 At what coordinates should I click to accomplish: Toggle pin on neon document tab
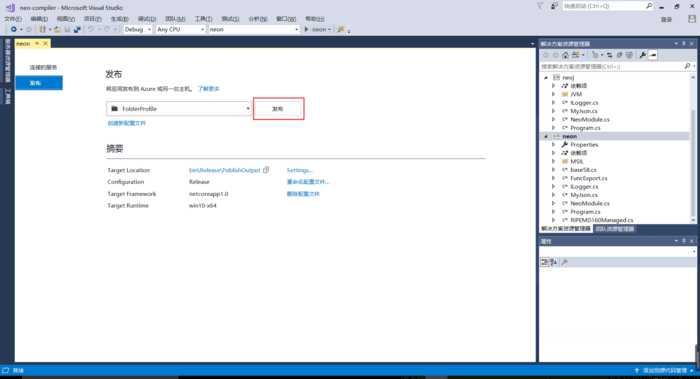point(37,43)
